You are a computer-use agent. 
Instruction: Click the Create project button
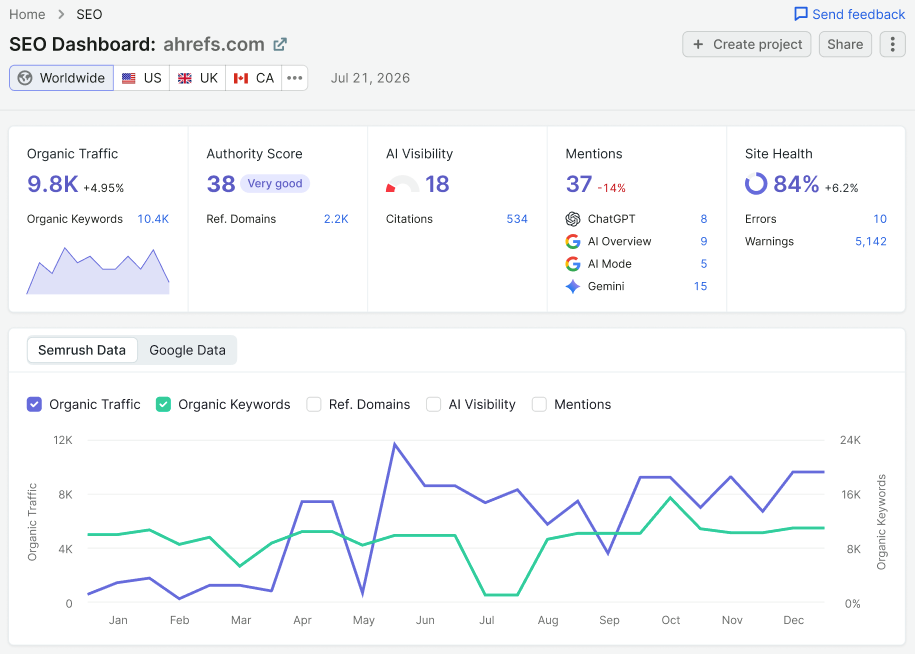point(747,44)
